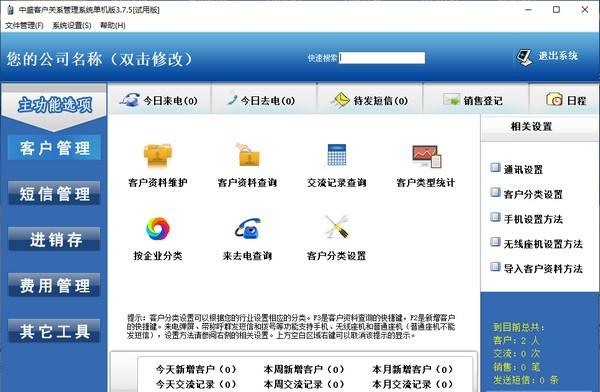Click the 发送短信: 0 条 statistic
Image resolution: width=600 pixels, height=392 pixels.
click(526, 380)
